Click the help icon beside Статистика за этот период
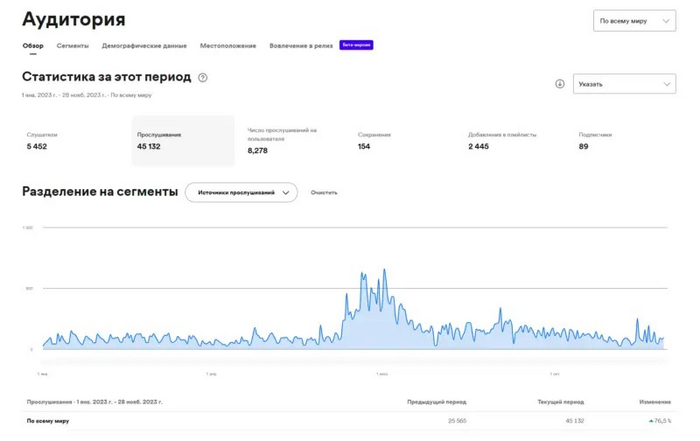The image size is (700, 441). (203, 78)
